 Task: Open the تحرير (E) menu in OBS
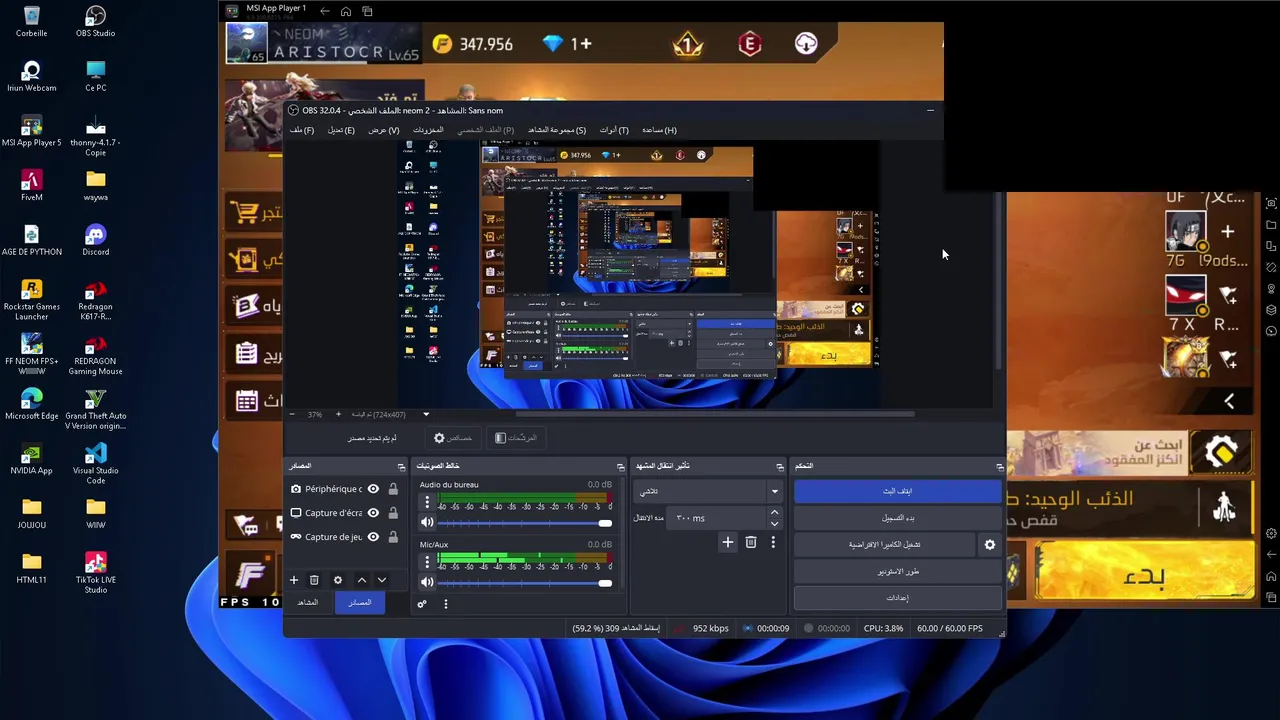pyautogui.click(x=341, y=130)
